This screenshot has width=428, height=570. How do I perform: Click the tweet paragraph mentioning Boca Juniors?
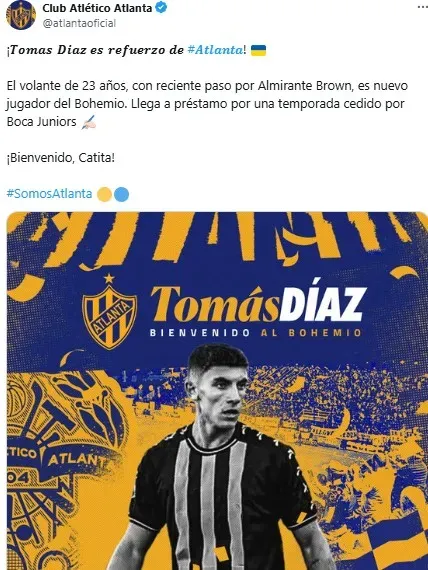207,104
